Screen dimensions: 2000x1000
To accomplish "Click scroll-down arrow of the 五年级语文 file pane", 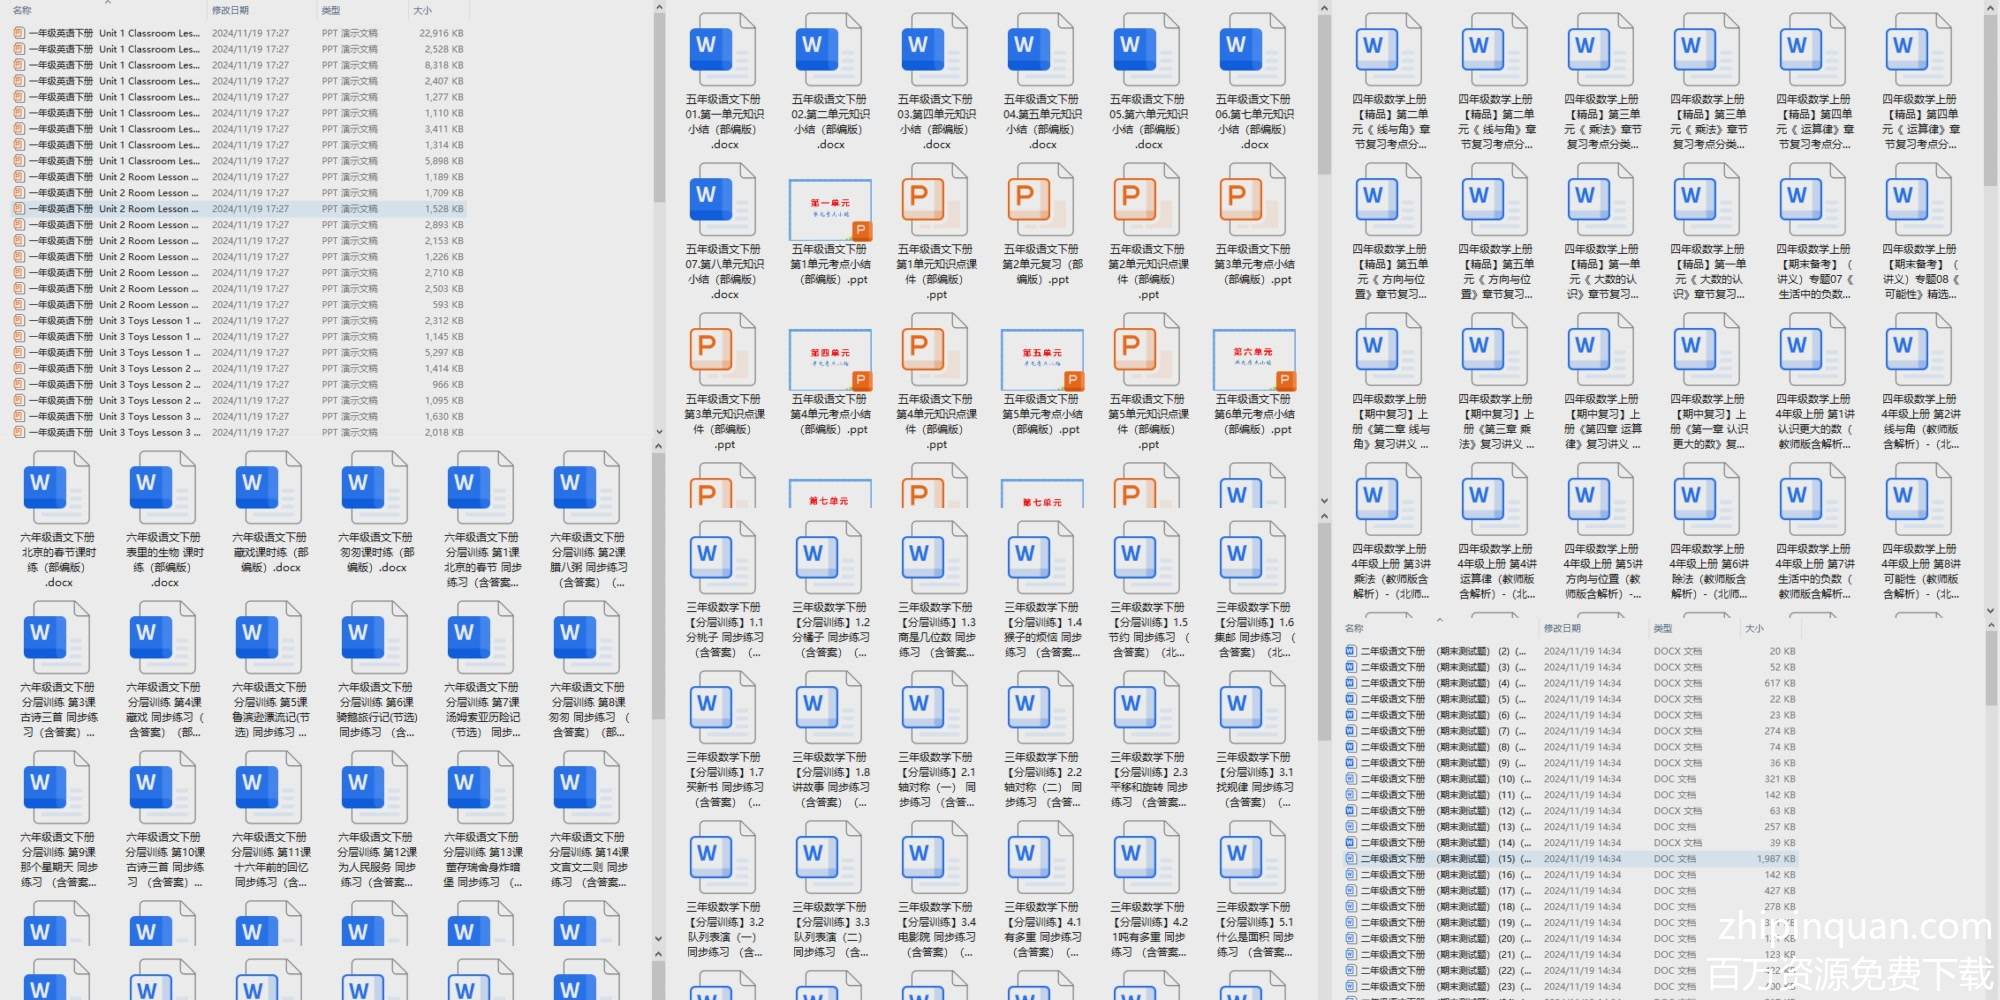I will tap(1324, 501).
